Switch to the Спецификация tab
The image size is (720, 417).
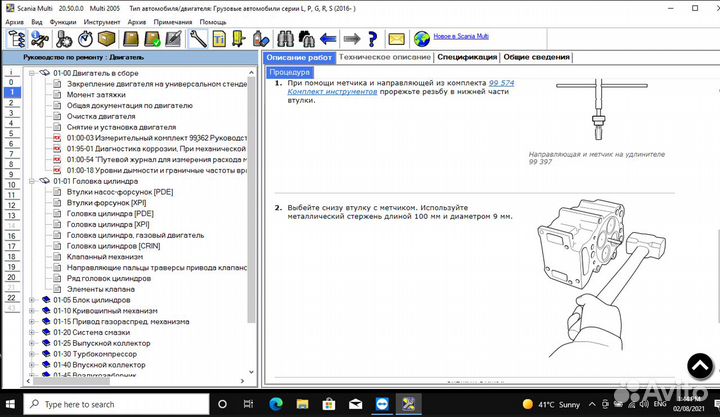(x=468, y=58)
